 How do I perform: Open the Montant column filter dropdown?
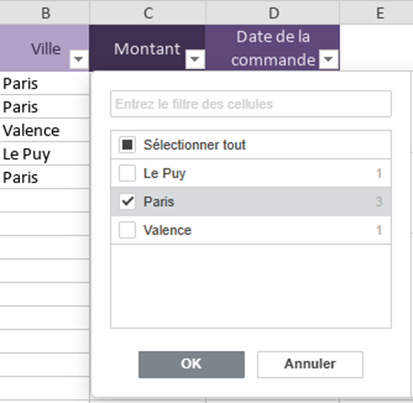tap(195, 59)
